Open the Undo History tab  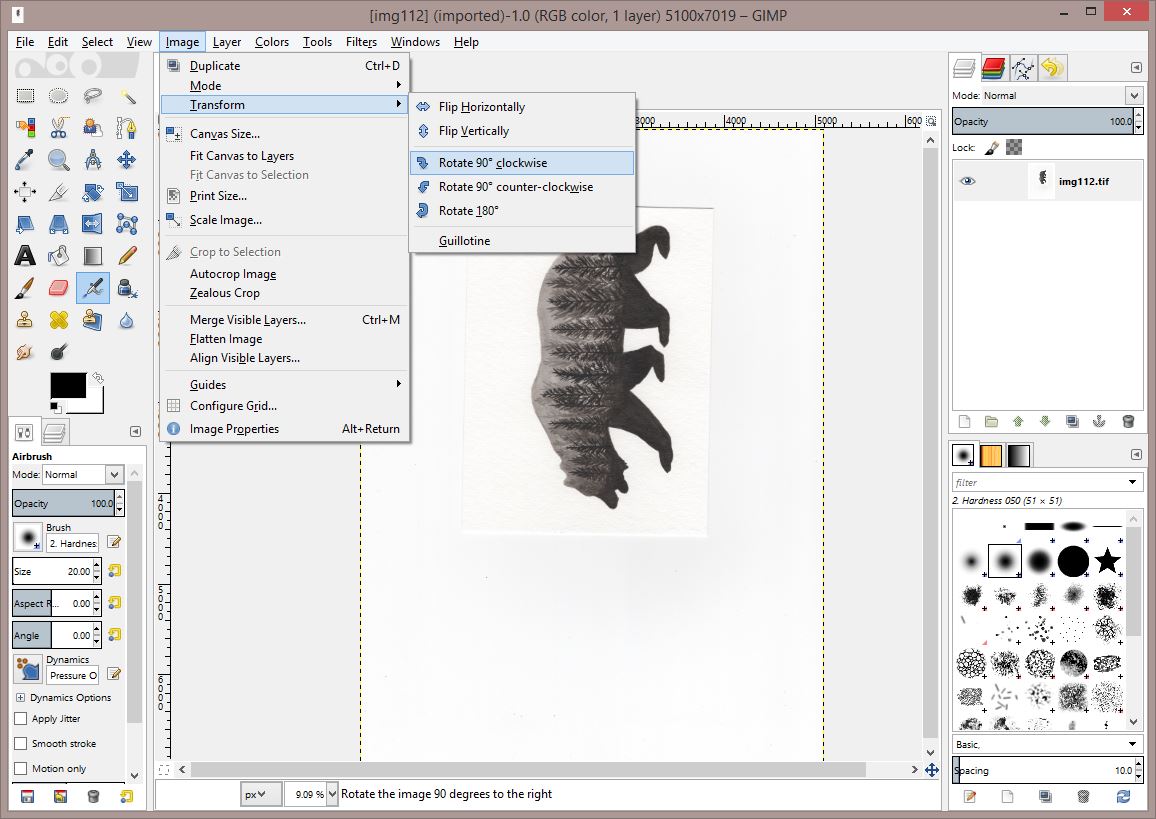1052,68
